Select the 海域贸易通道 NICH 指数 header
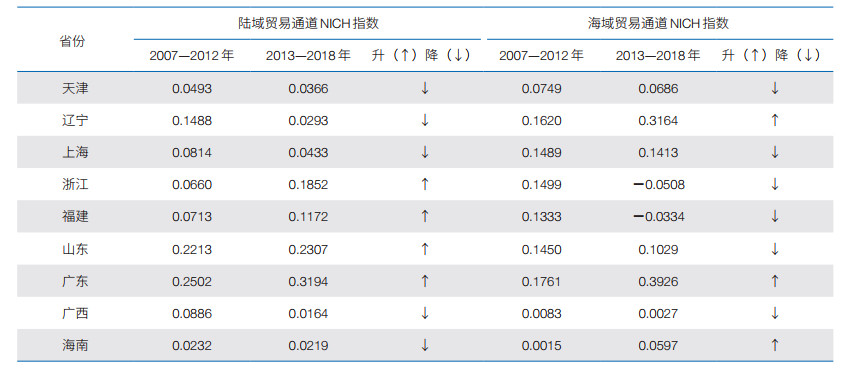 [659, 23]
